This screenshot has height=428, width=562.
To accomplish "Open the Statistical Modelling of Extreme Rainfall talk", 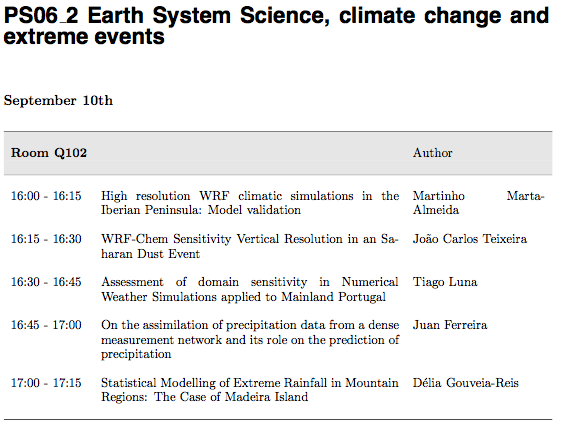I will click(x=250, y=390).
